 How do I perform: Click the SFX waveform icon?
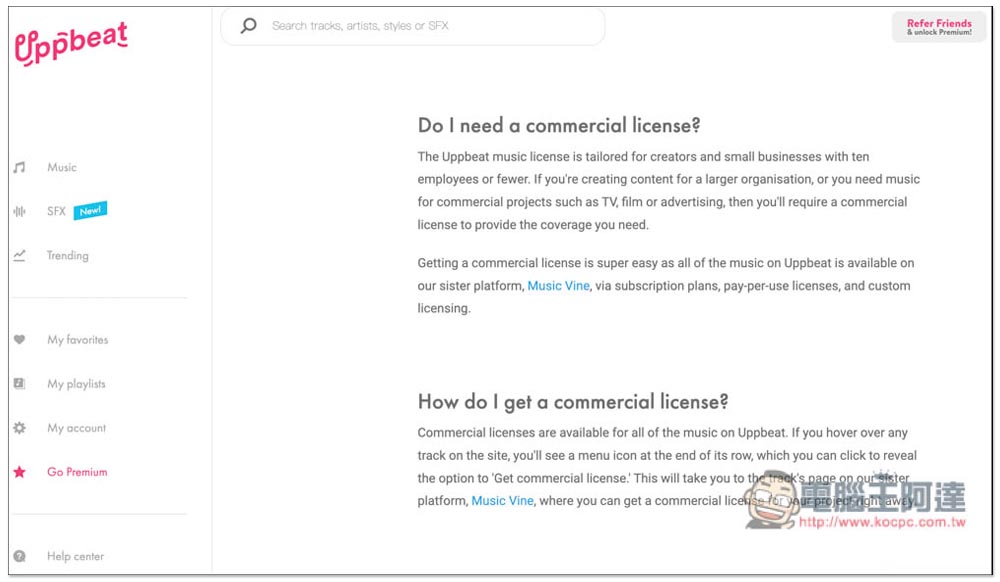[x=20, y=211]
